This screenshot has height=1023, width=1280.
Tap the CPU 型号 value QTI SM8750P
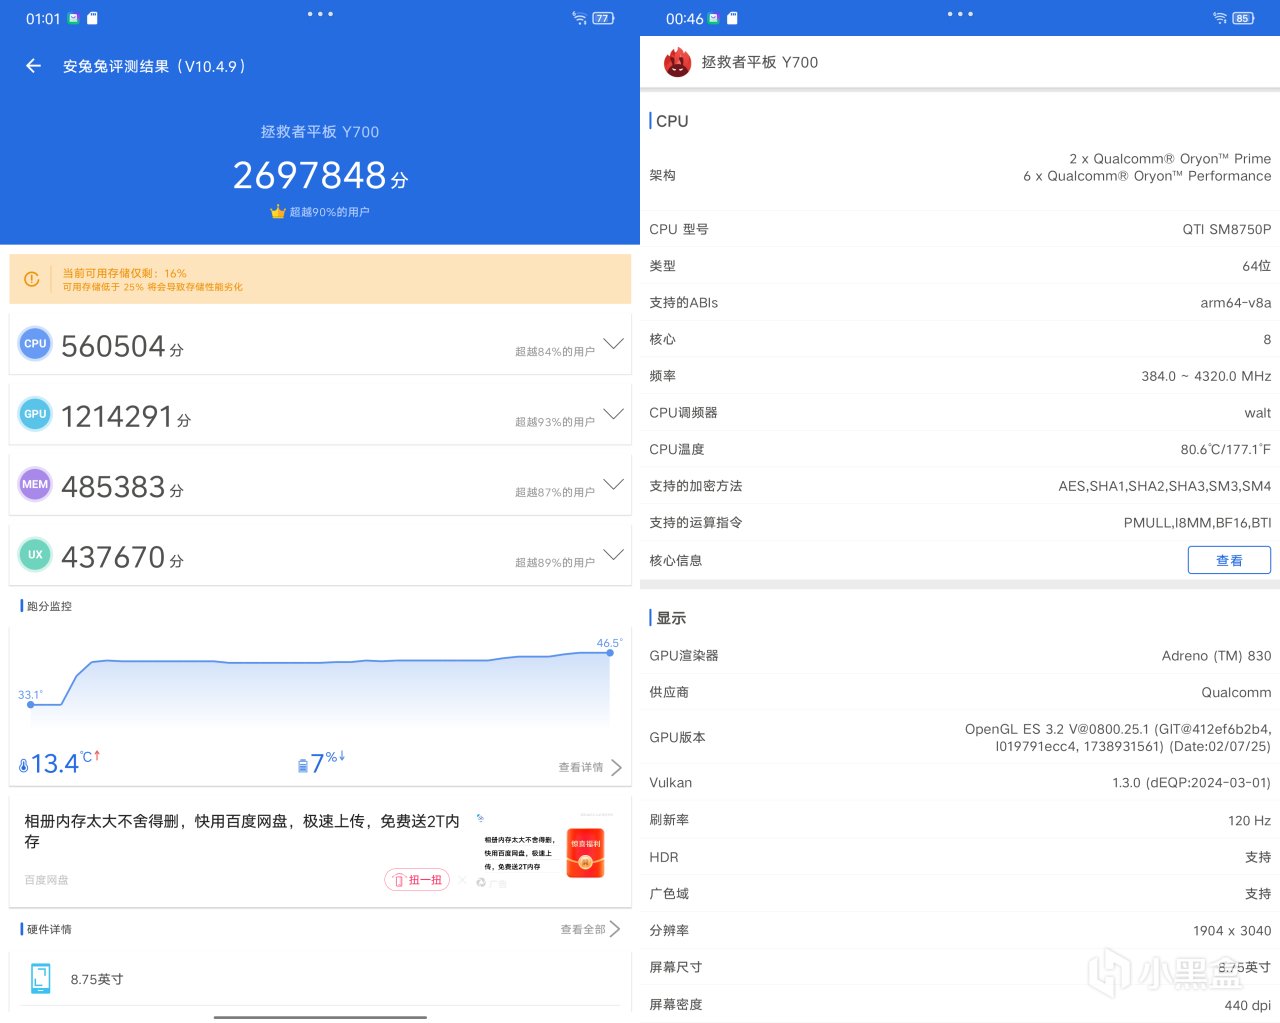(1226, 229)
